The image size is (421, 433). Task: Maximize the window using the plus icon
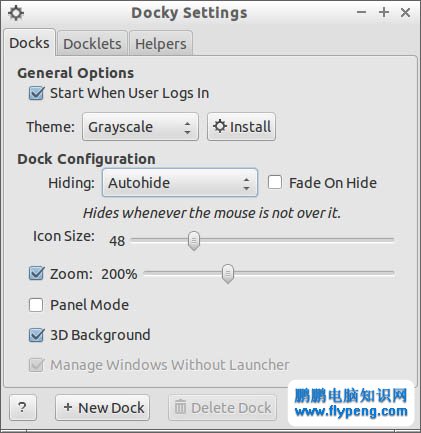[x=384, y=12]
